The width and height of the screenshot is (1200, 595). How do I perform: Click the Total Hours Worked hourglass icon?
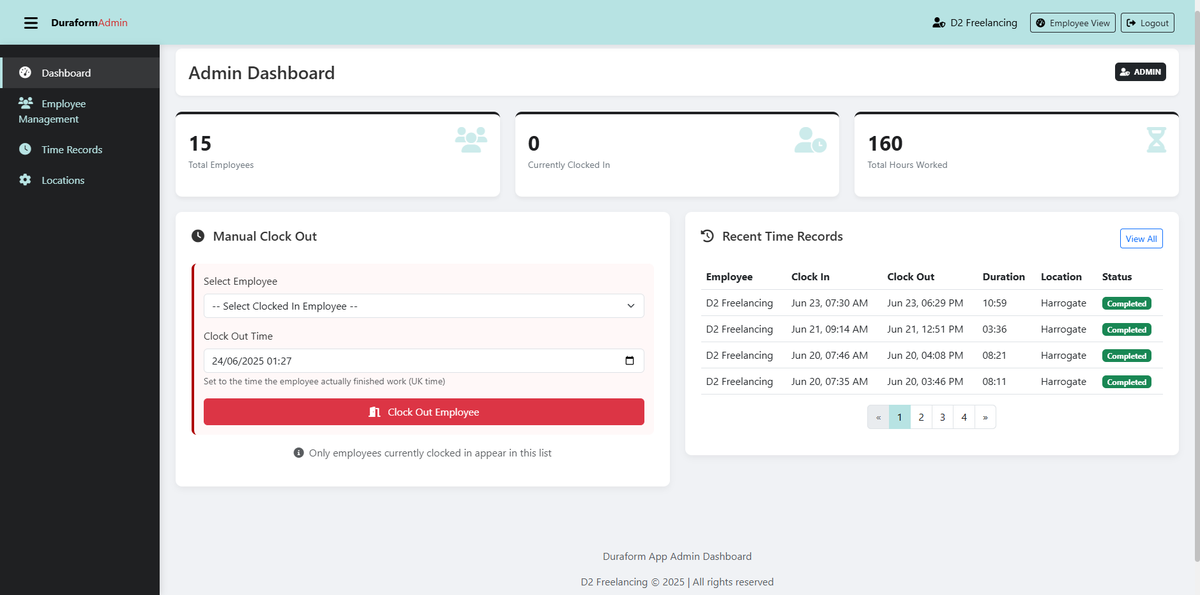point(1157,139)
